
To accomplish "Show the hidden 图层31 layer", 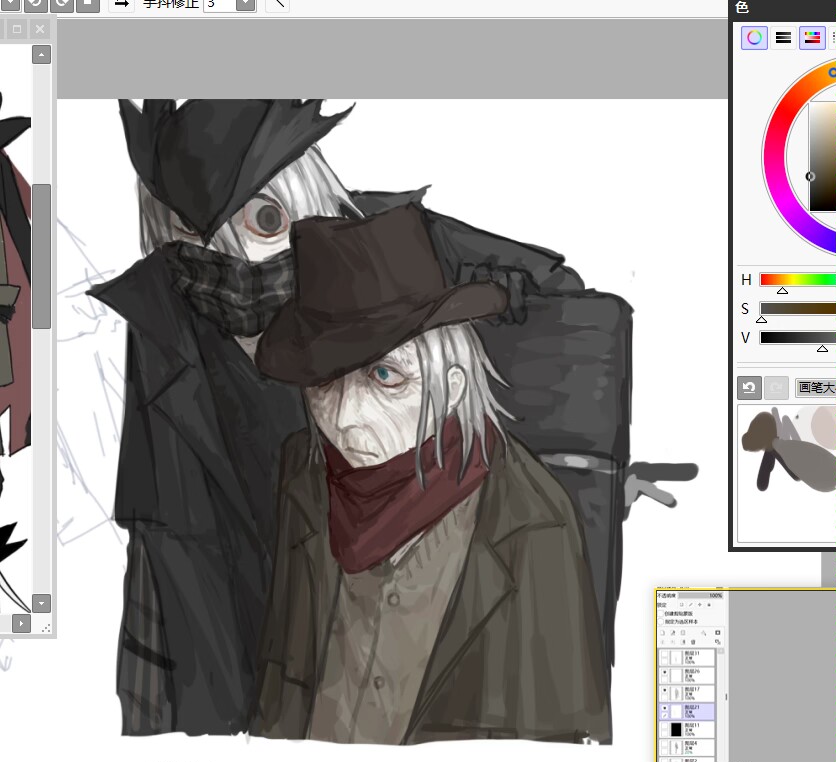I will click(x=665, y=653).
